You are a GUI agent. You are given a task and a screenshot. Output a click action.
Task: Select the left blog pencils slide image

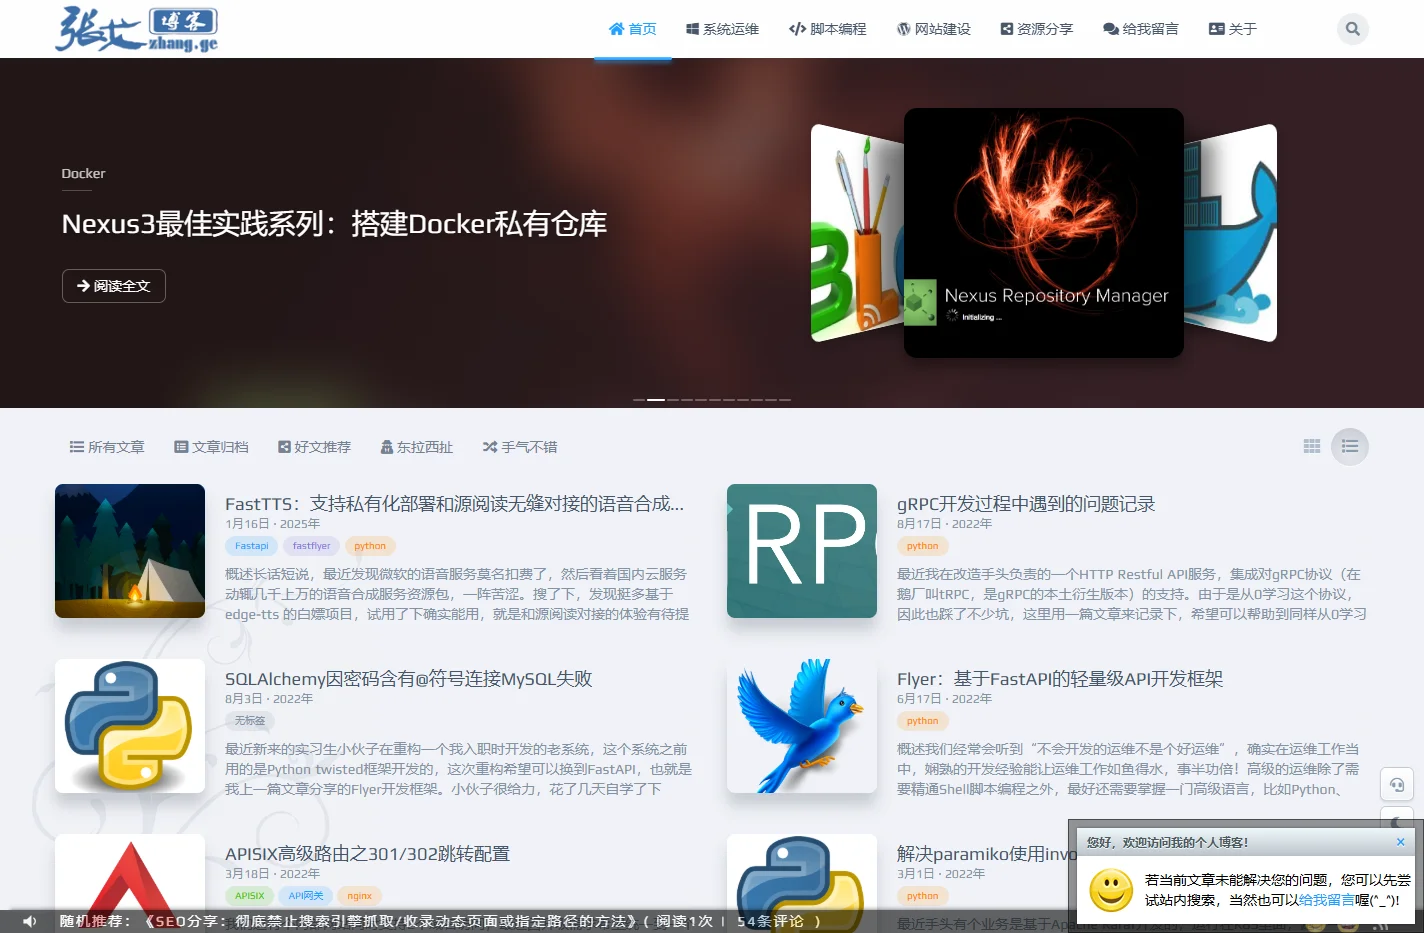(857, 233)
